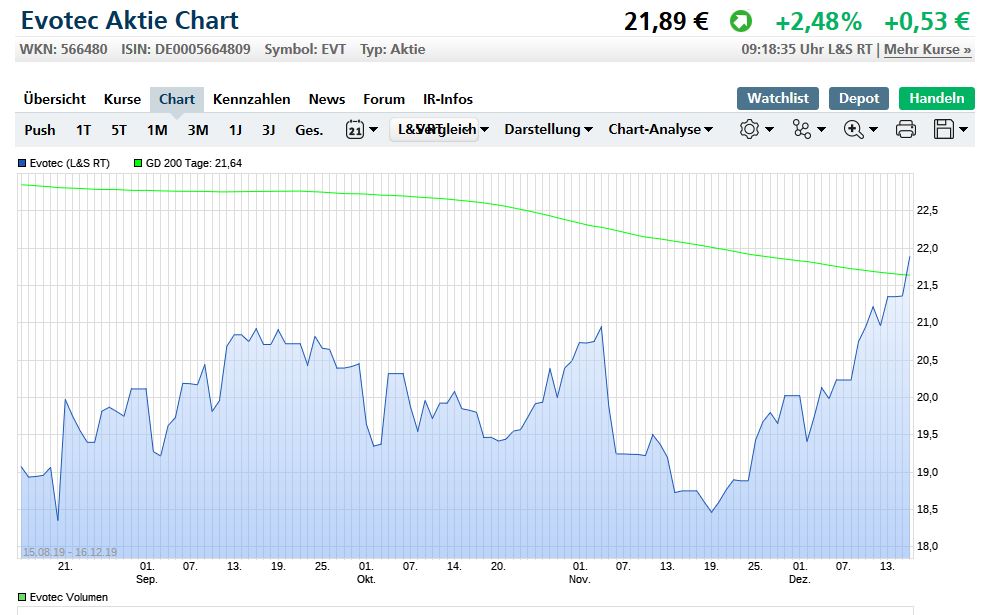The height and width of the screenshot is (615, 989).
Task: Open the Übersicht tab
Action: 55,99
